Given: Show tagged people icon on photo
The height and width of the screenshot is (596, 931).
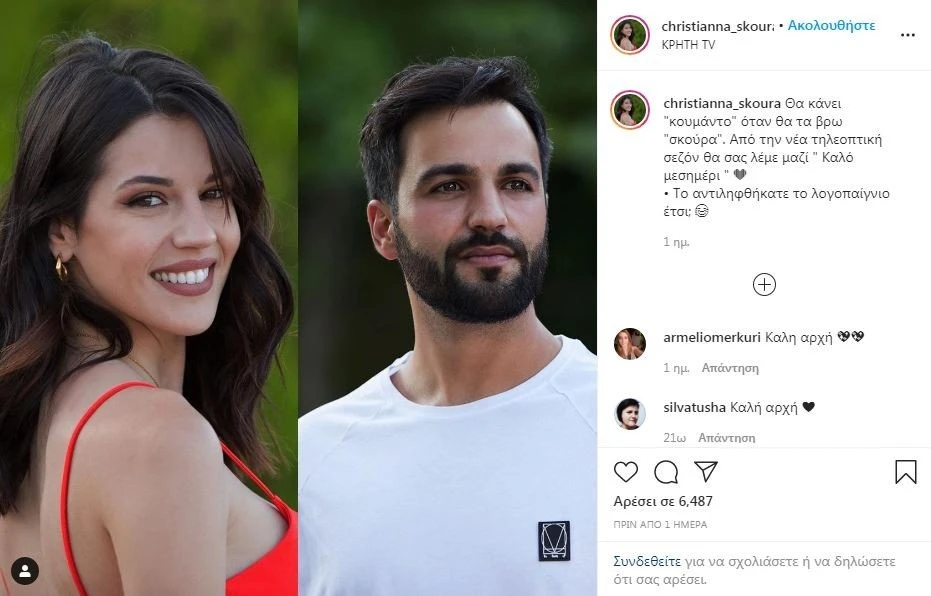Looking at the screenshot, I should tap(25, 571).
